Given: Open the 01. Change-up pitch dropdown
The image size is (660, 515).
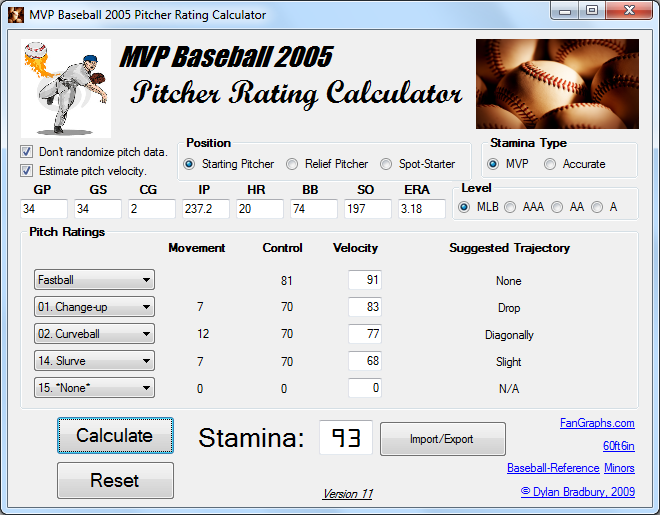Looking at the screenshot, I should (x=94, y=307).
